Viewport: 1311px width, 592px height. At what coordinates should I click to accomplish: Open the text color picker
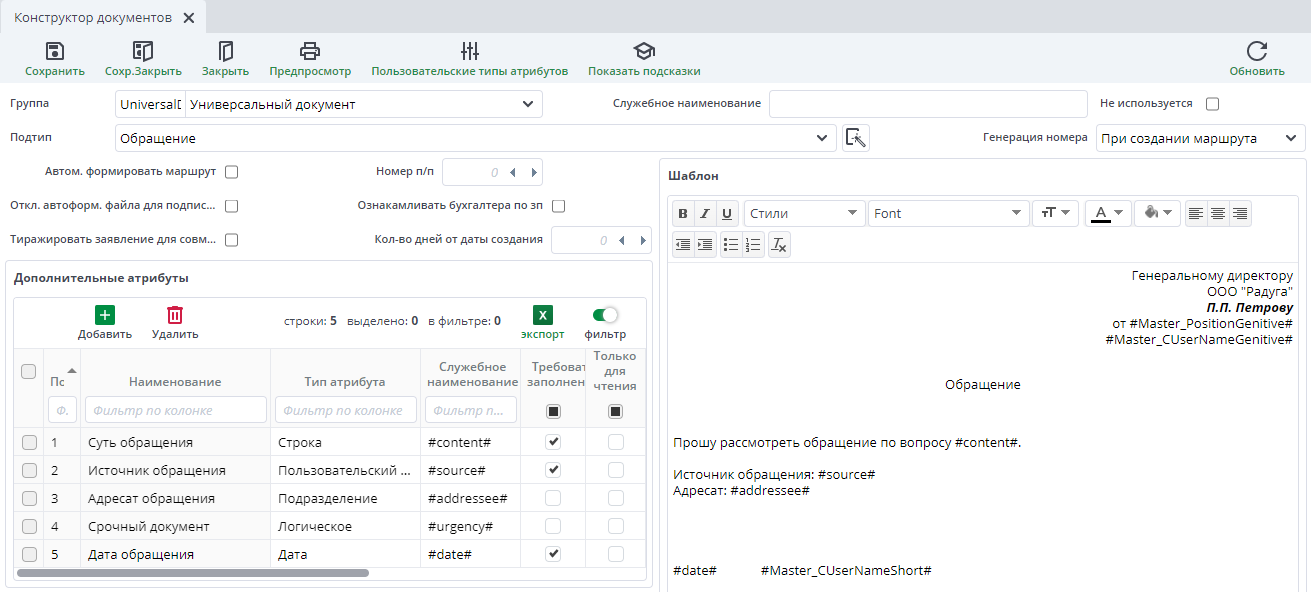(x=1108, y=213)
